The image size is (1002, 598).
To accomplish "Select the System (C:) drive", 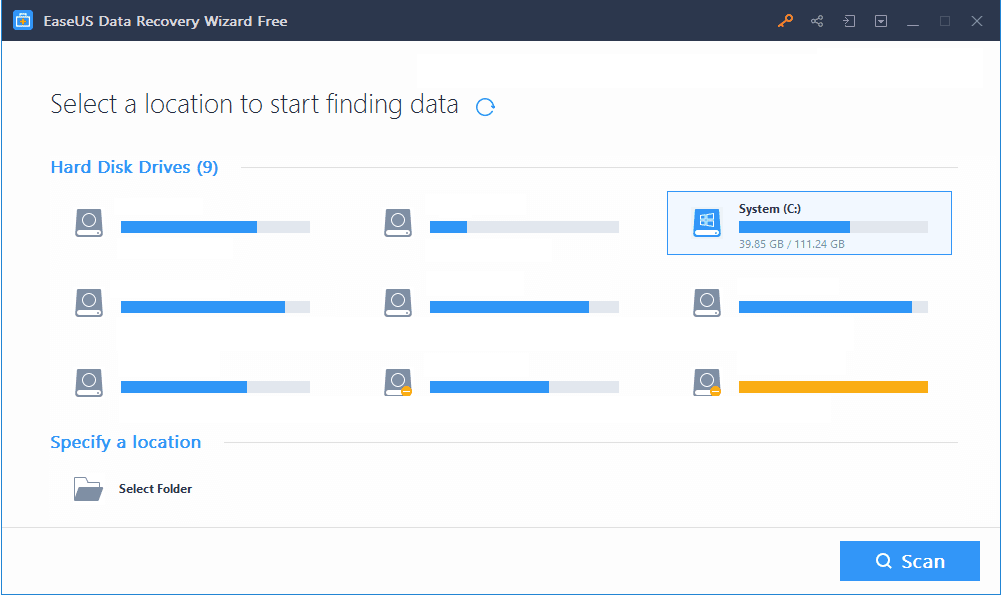I will click(x=809, y=223).
